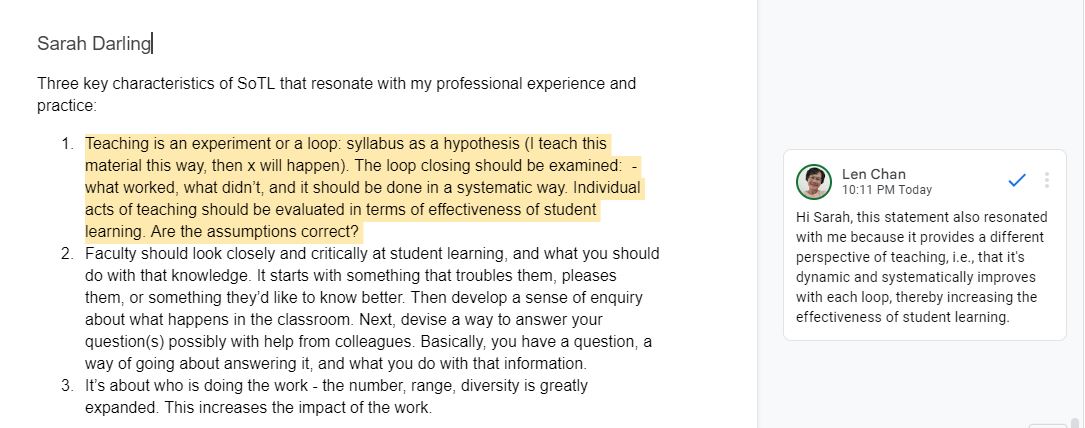Image resolution: width=1085 pixels, height=428 pixels.
Task: Place cursor in the Sarah Darling heading
Action: coord(93,44)
